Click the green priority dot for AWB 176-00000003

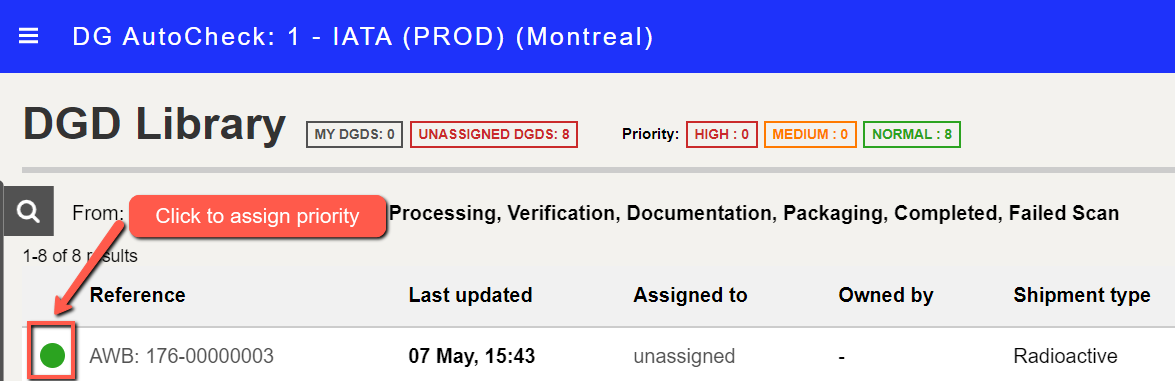point(52,355)
